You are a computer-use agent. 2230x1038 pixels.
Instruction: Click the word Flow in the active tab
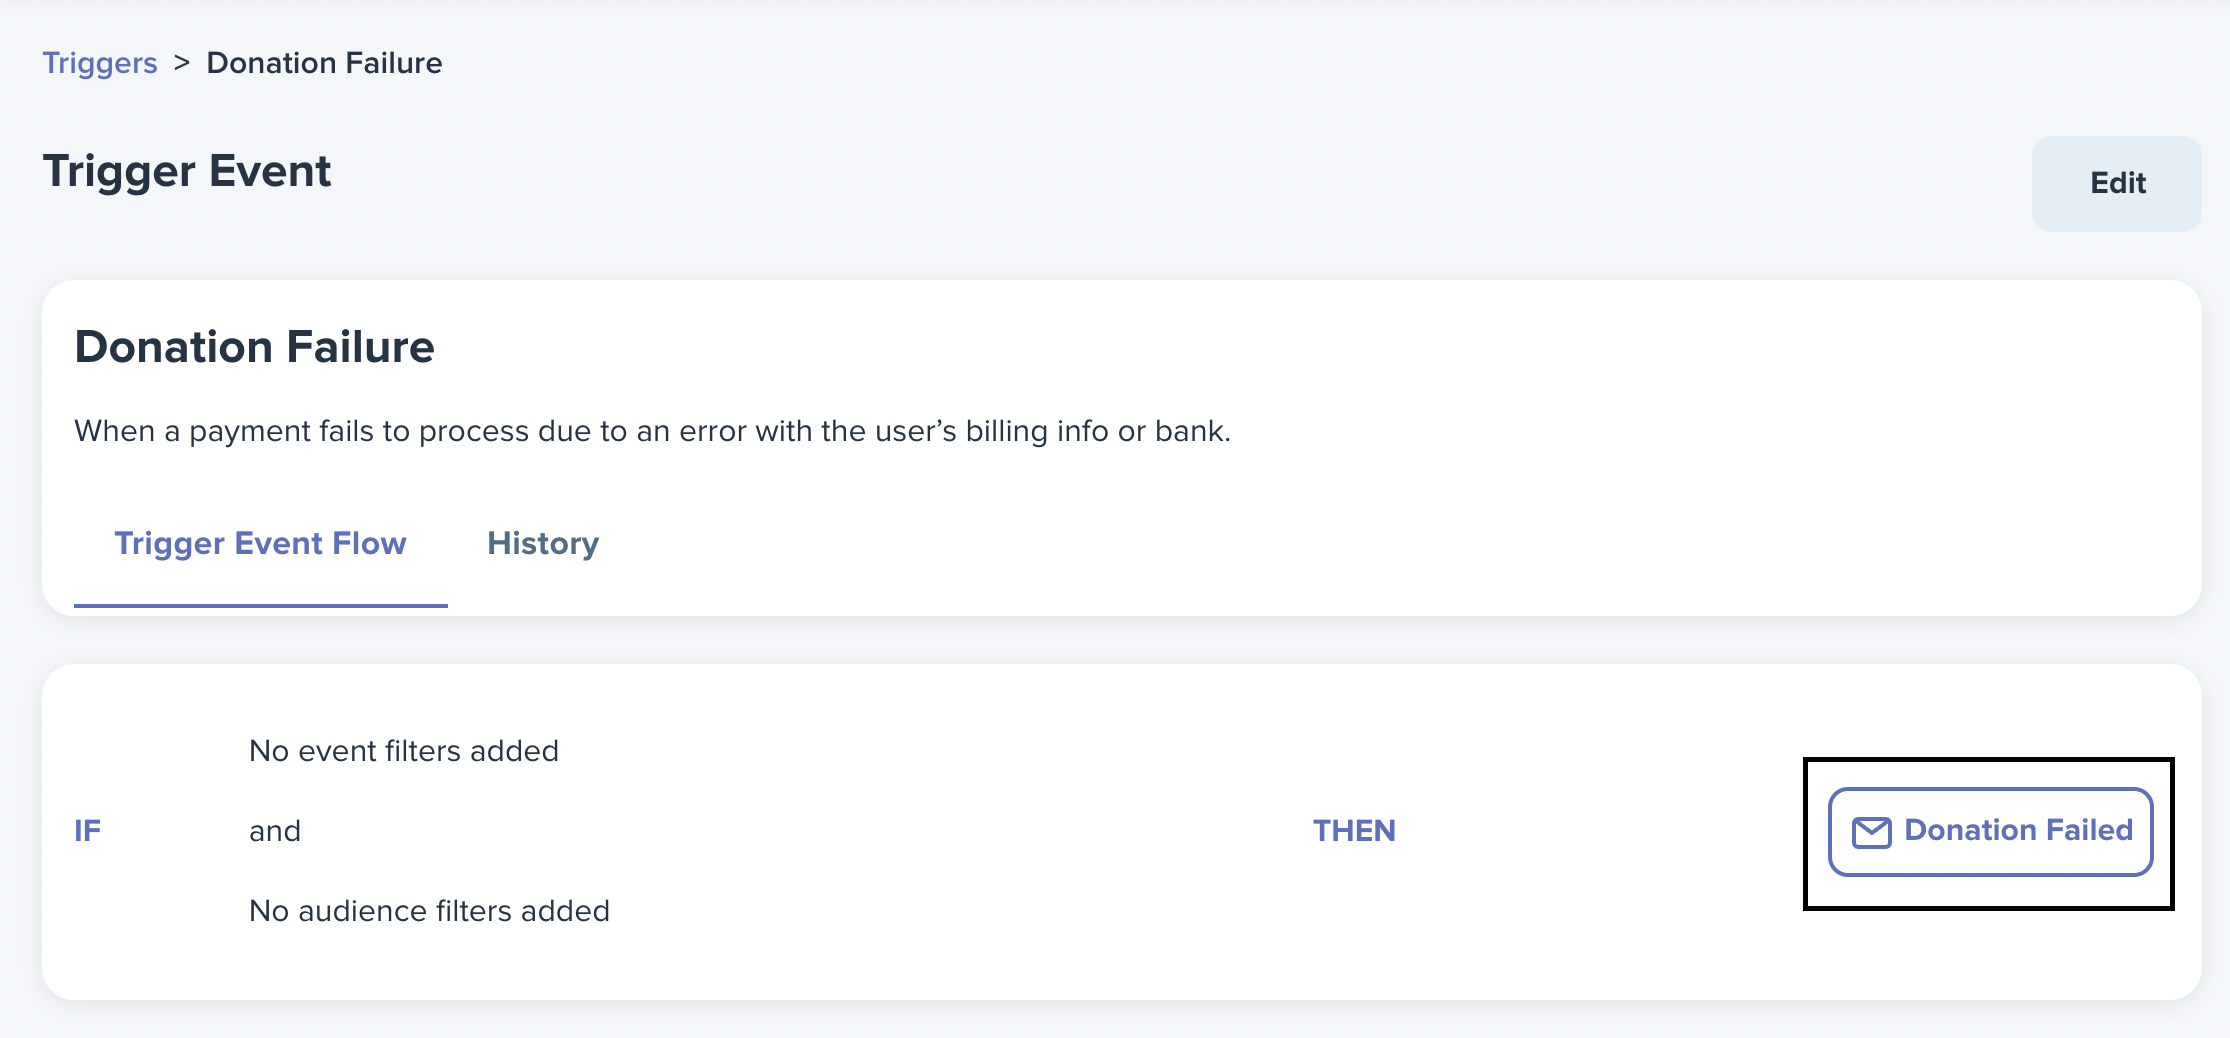(x=369, y=543)
